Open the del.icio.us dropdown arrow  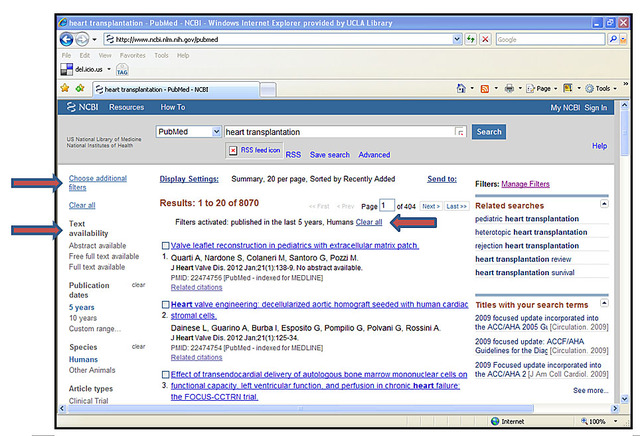coord(109,69)
